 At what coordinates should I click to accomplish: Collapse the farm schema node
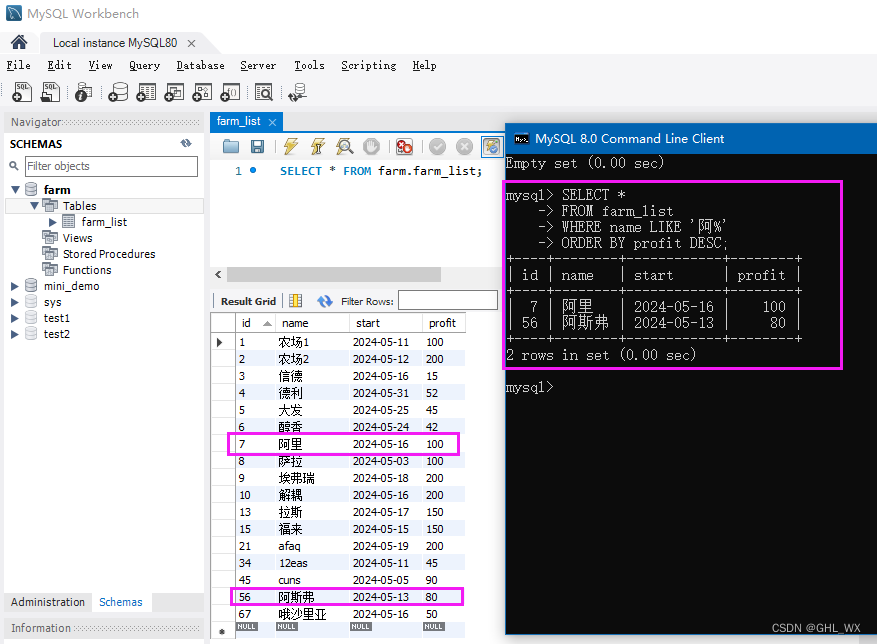point(15,190)
